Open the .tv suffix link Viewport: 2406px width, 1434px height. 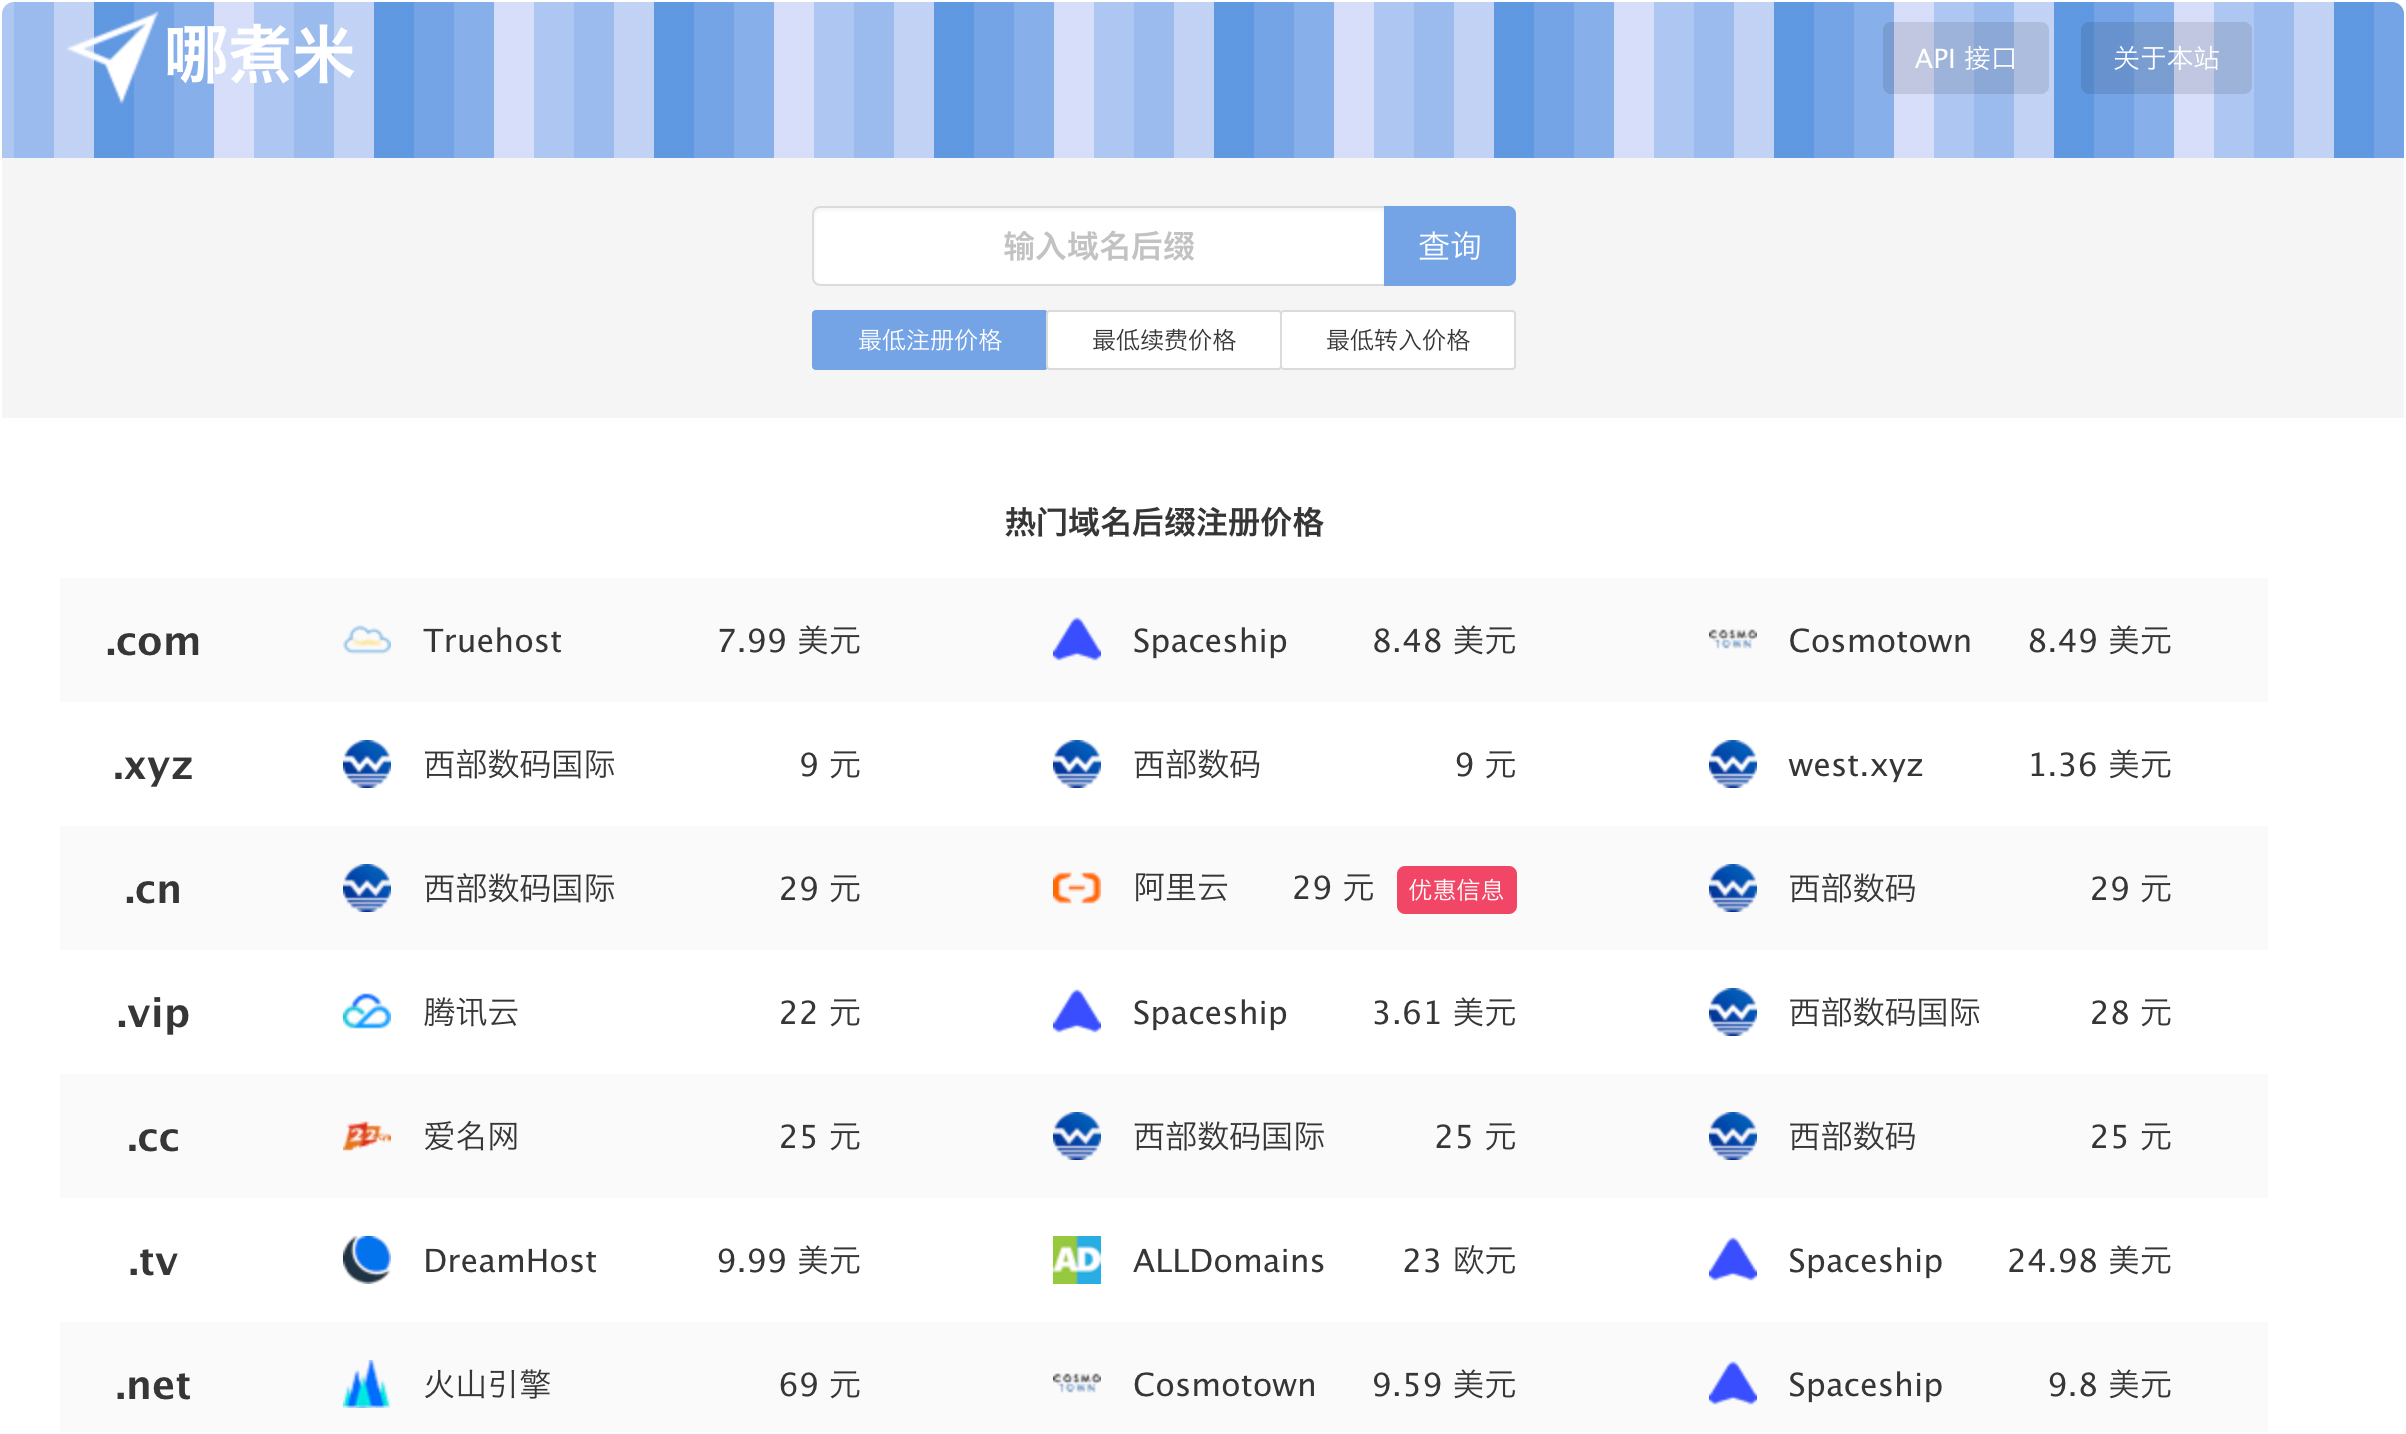tap(153, 1261)
